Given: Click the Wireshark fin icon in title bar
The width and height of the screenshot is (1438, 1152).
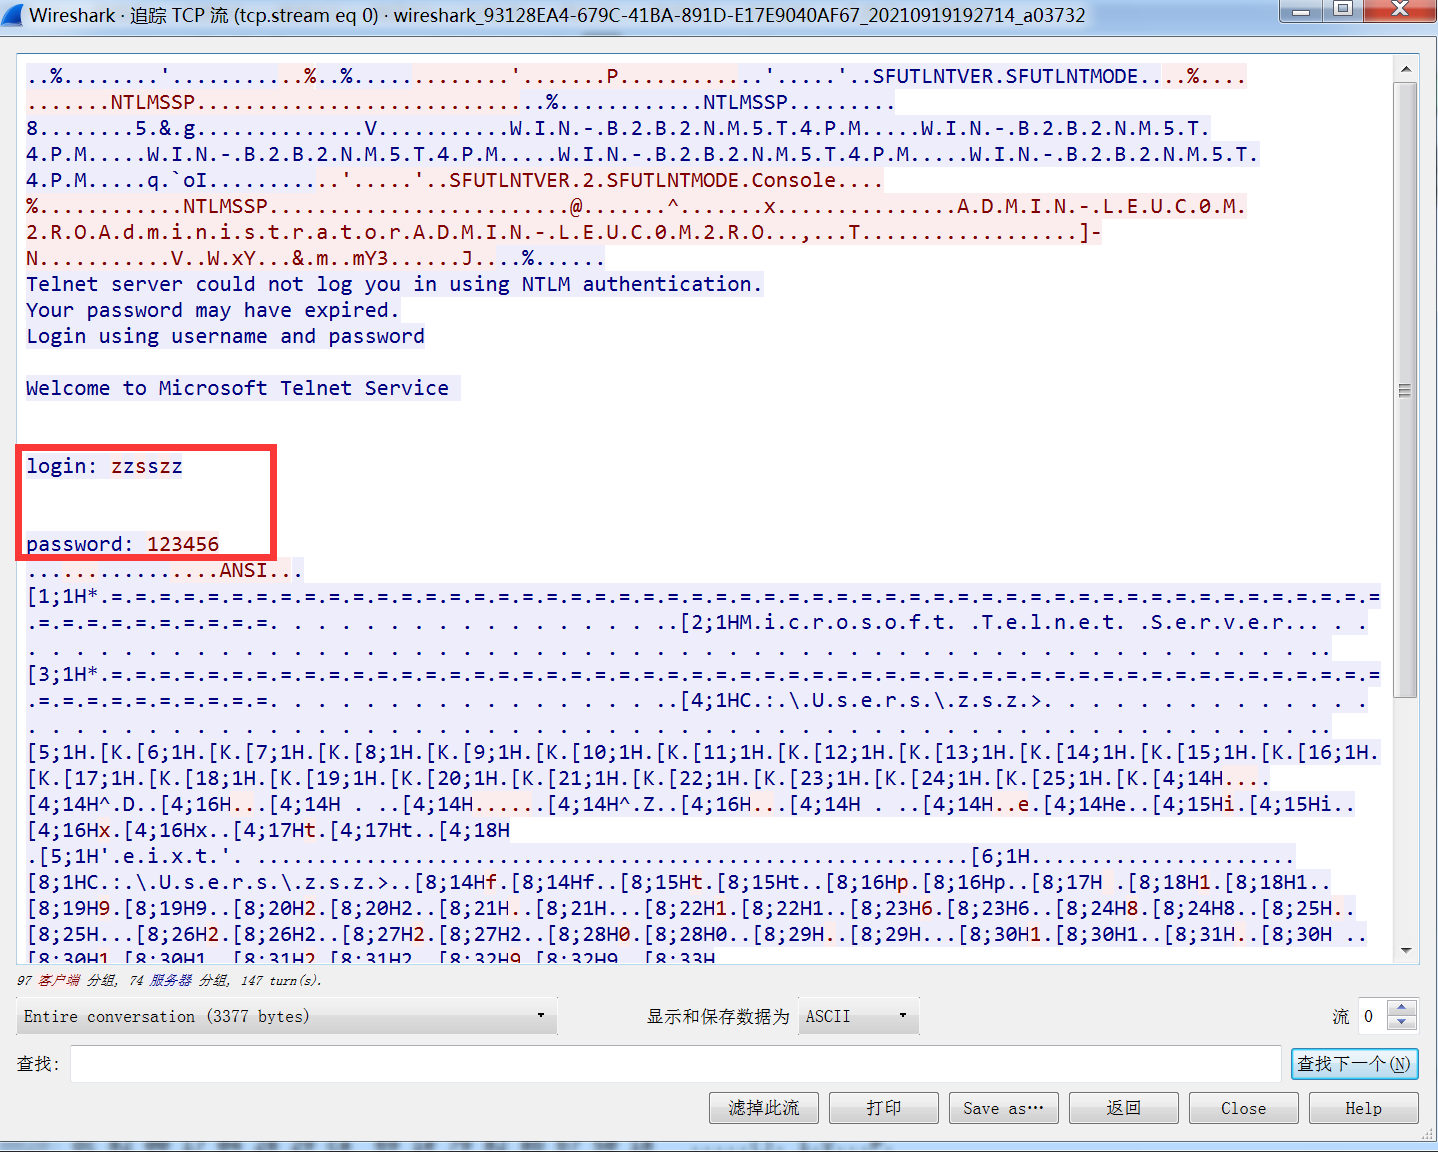Looking at the screenshot, I should [12, 15].
